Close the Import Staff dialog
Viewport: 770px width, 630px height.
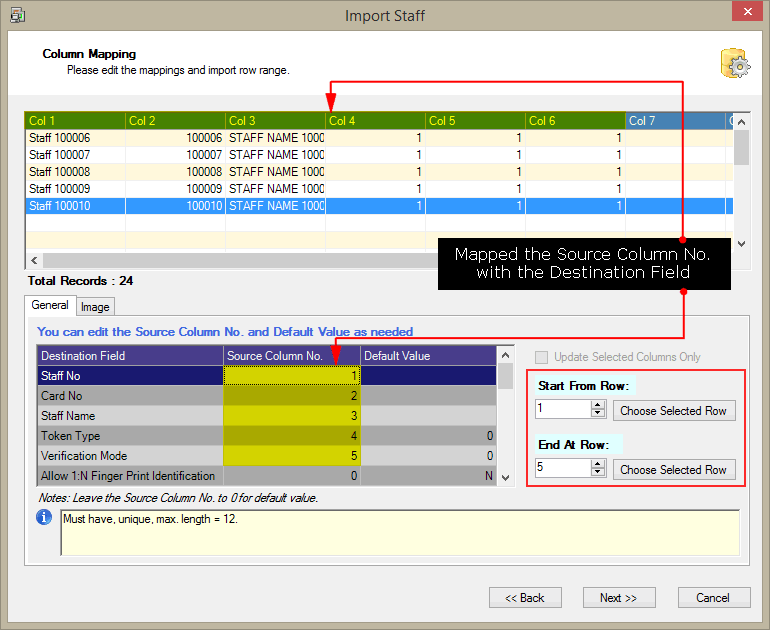click(746, 13)
